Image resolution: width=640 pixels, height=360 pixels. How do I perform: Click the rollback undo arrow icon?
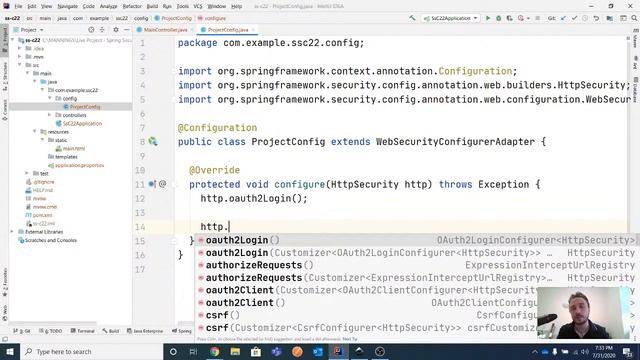596,18
